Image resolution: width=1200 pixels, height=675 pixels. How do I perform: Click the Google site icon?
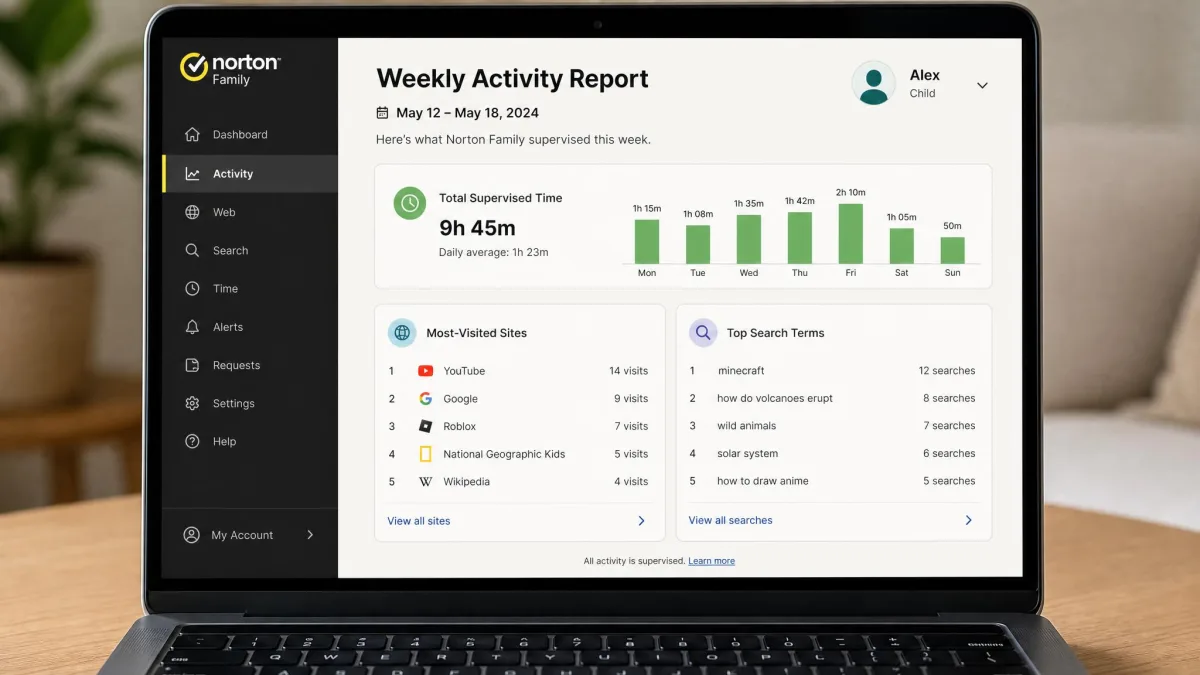tap(425, 398)
